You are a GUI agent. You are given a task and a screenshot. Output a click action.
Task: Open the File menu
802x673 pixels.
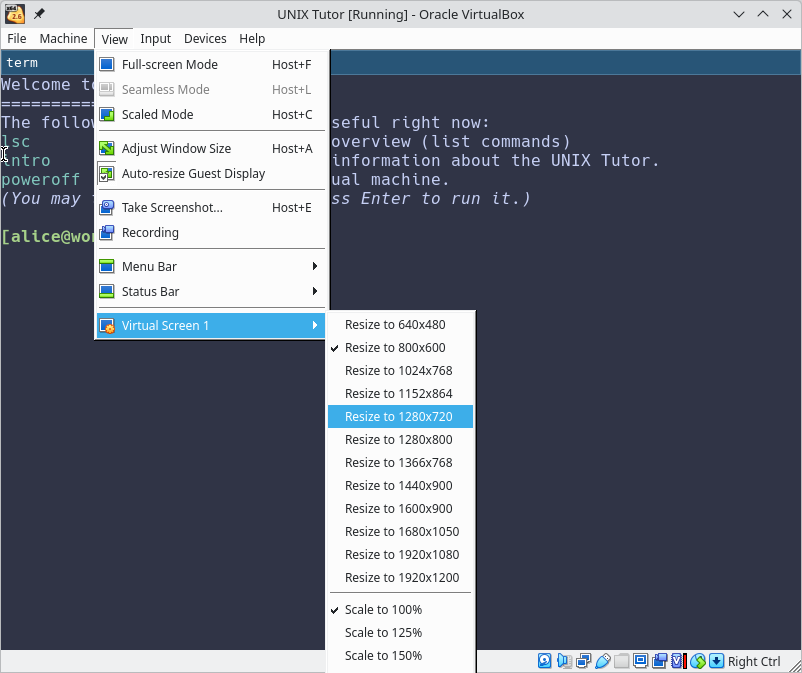[17, 39]
